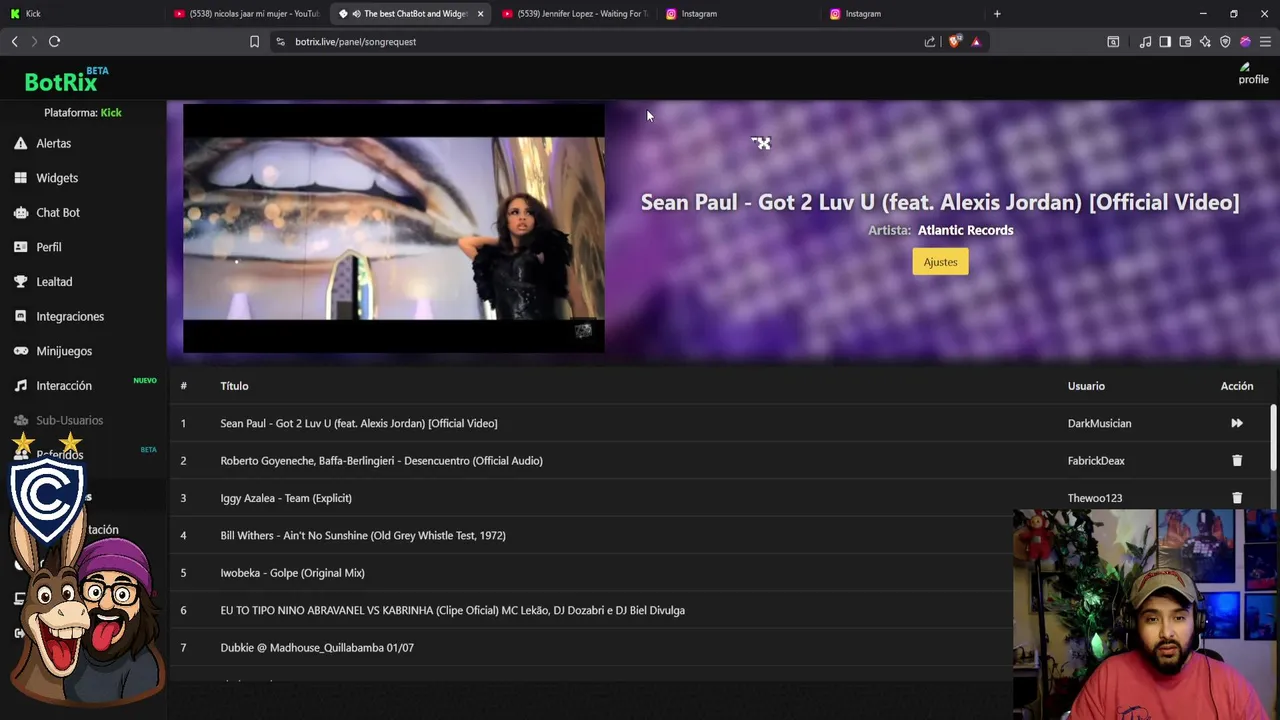Switch to nicolas jaar YouTube tab
Image resolution: width=1280 pixels, height=720 pixels.
point(246,14)
